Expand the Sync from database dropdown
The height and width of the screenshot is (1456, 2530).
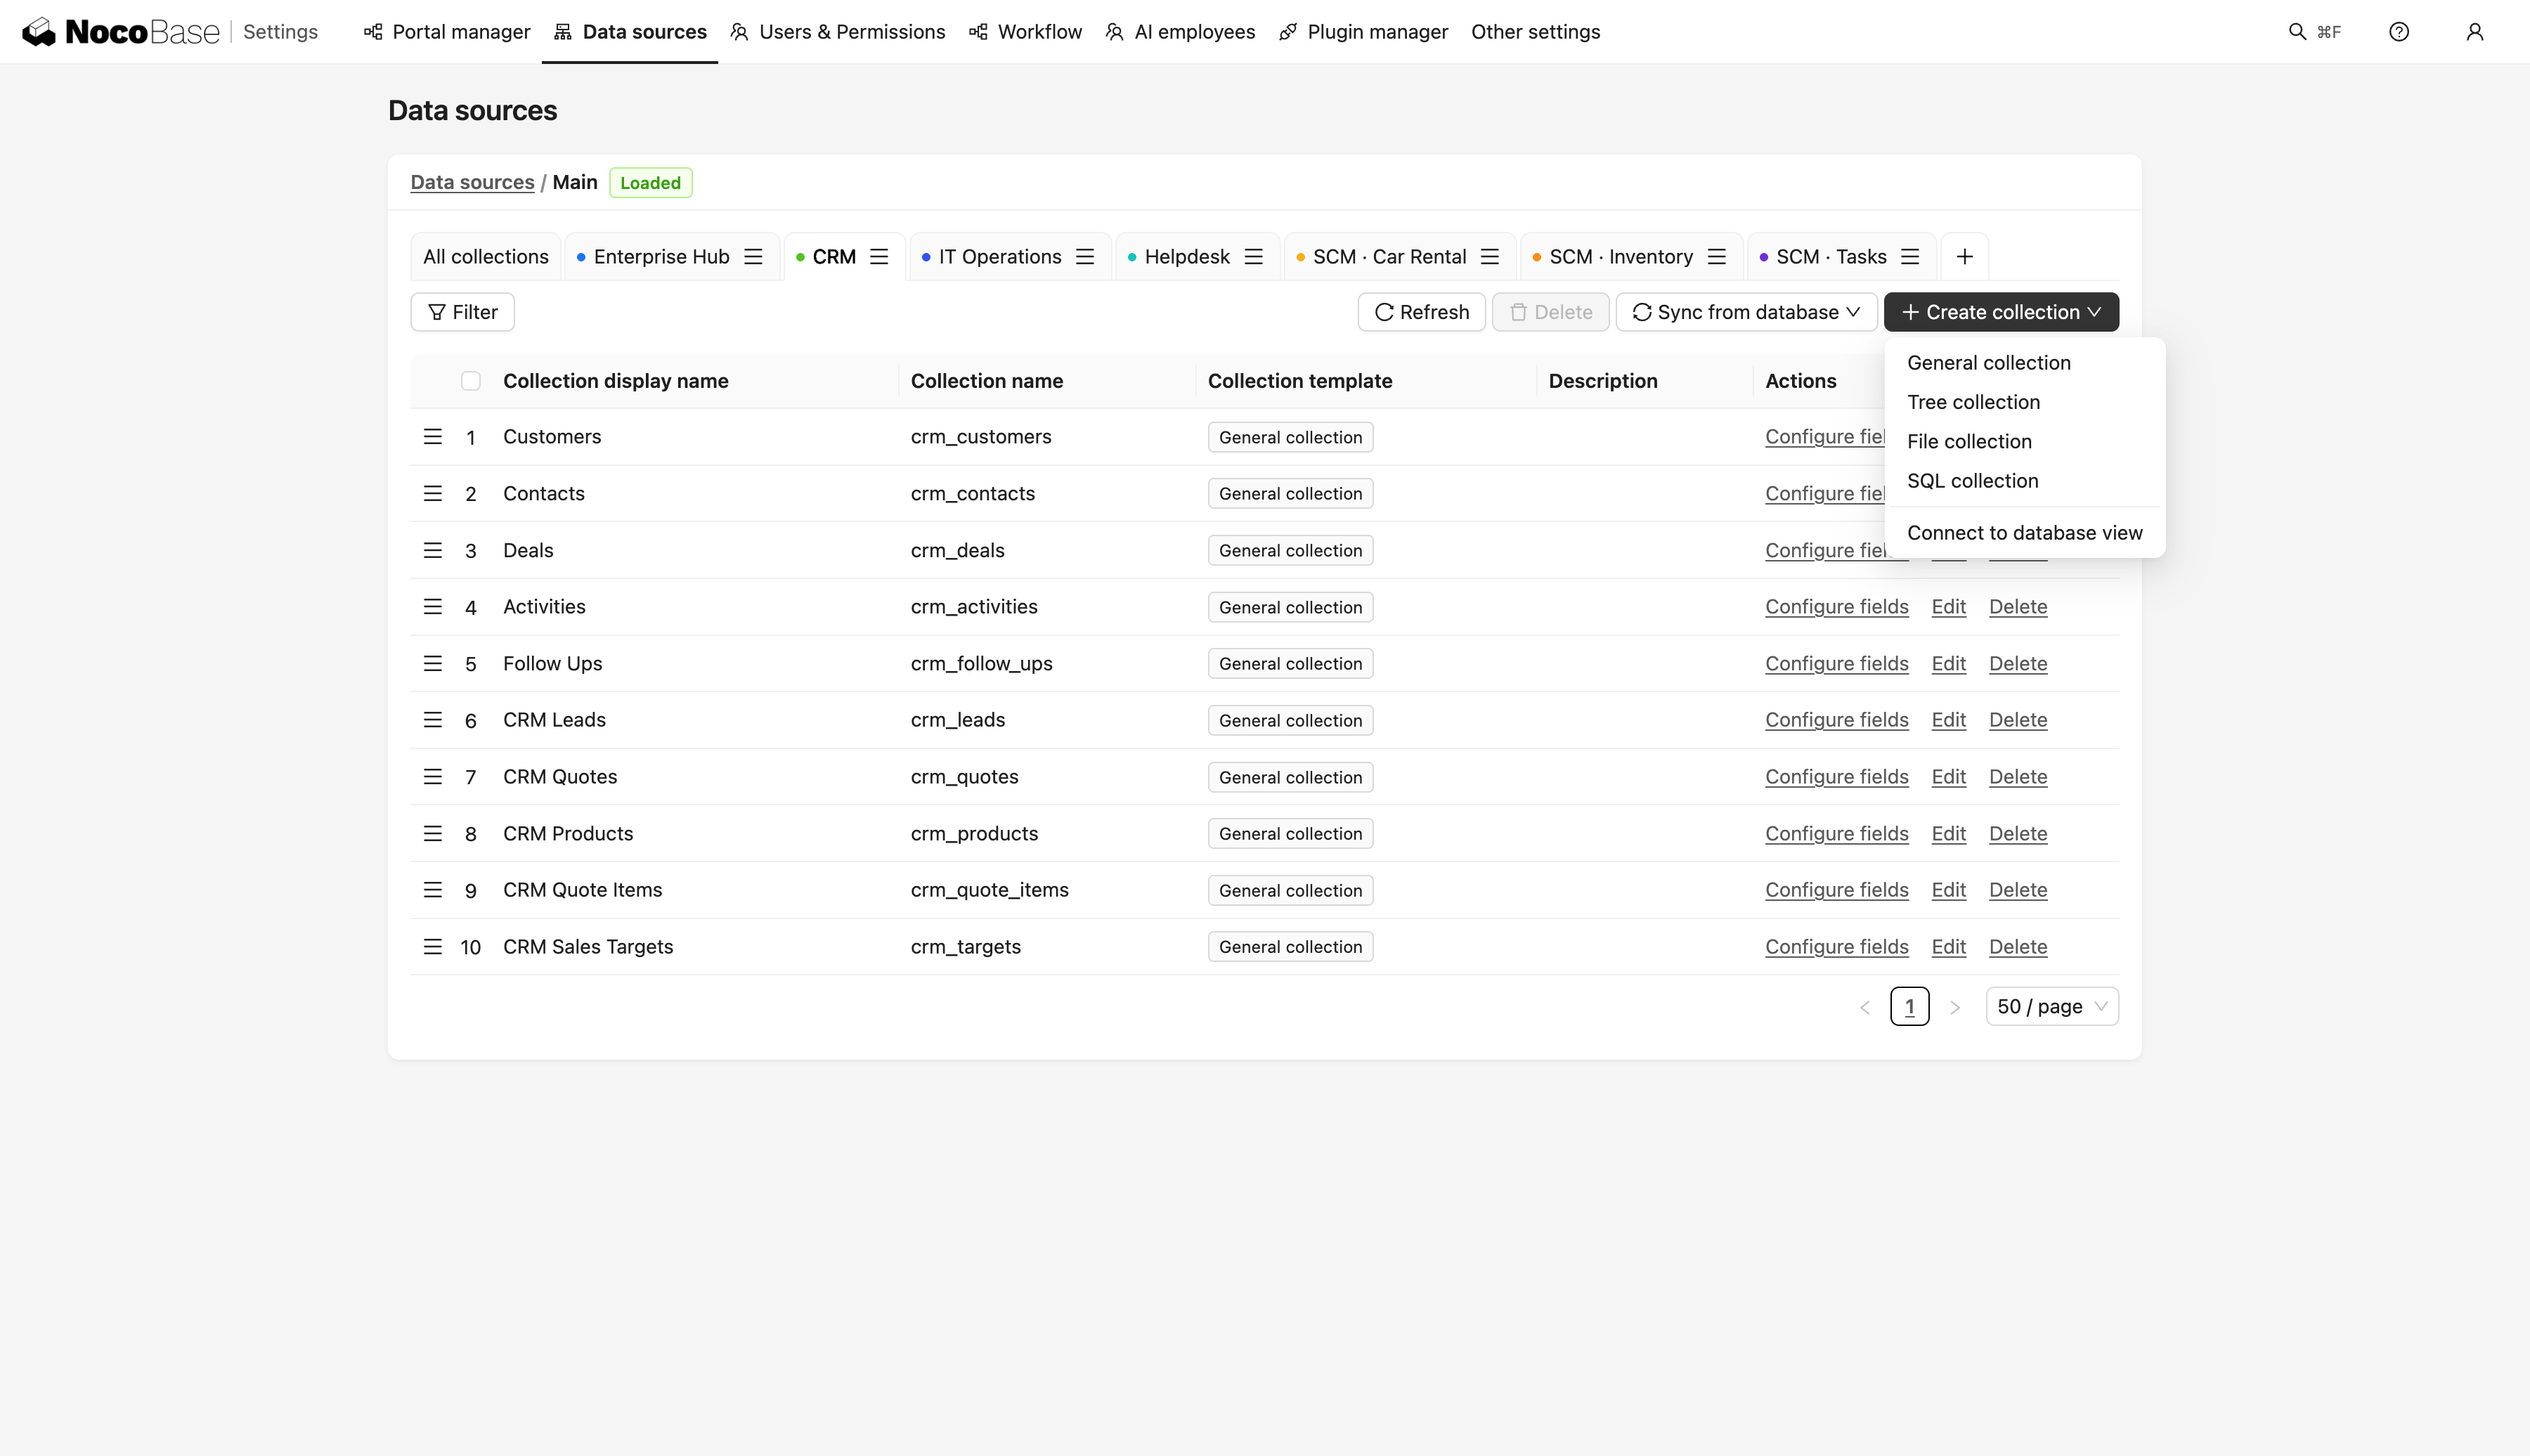click(x=1746, y=312)
